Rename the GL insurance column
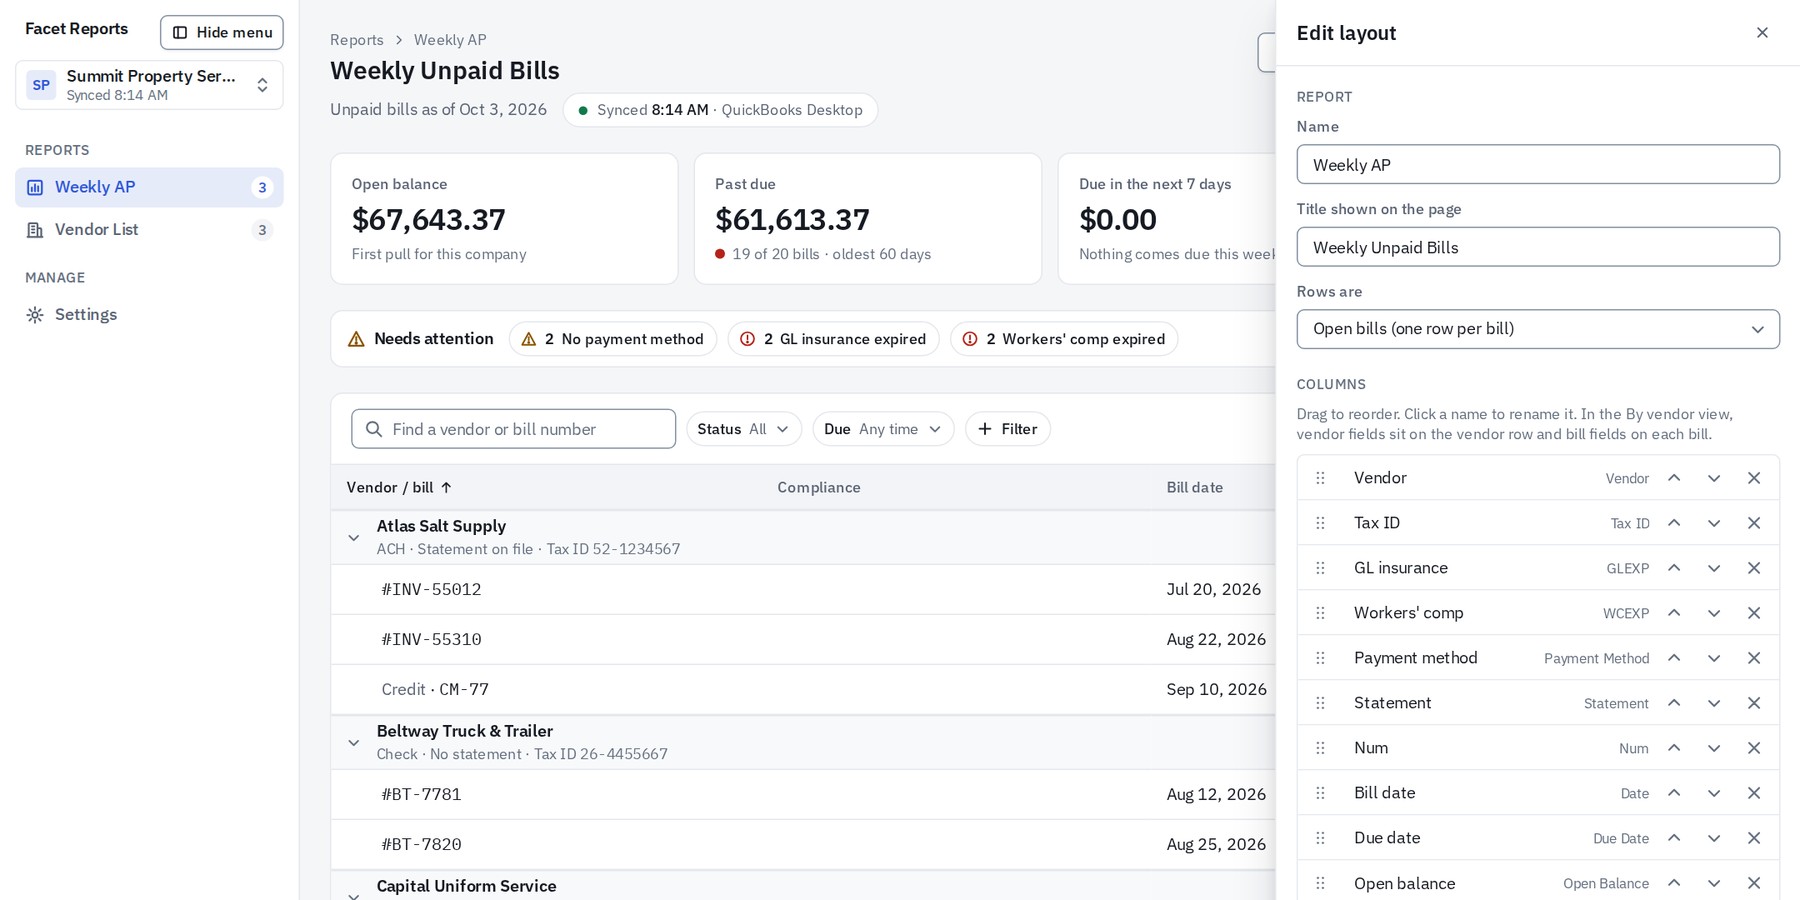Image resolution: width=1800 pixels, height=900 pixels. coord(1400,568)
